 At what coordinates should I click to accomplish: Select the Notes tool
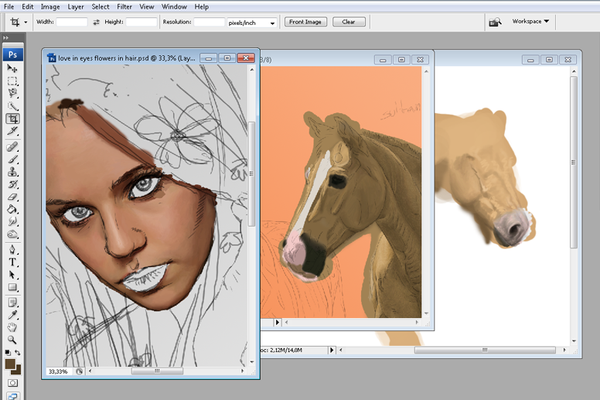click(x=12, y=303)
